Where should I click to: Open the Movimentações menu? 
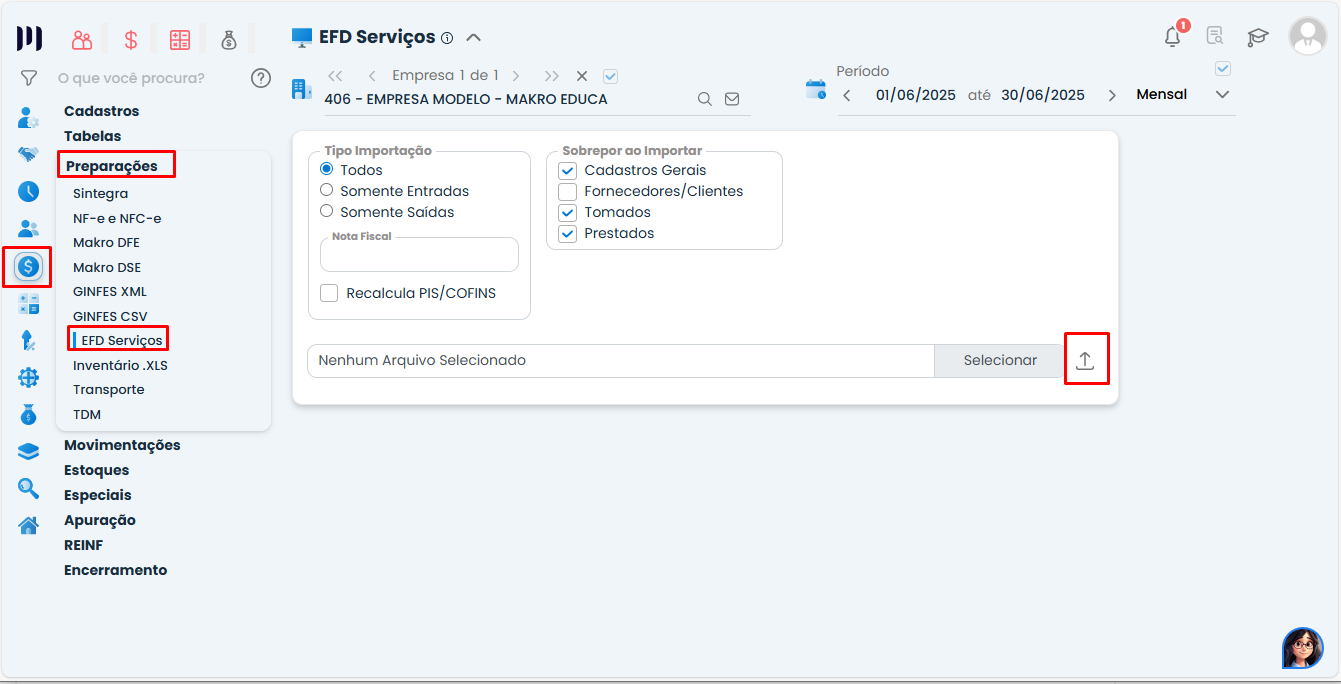pos(122,445)
